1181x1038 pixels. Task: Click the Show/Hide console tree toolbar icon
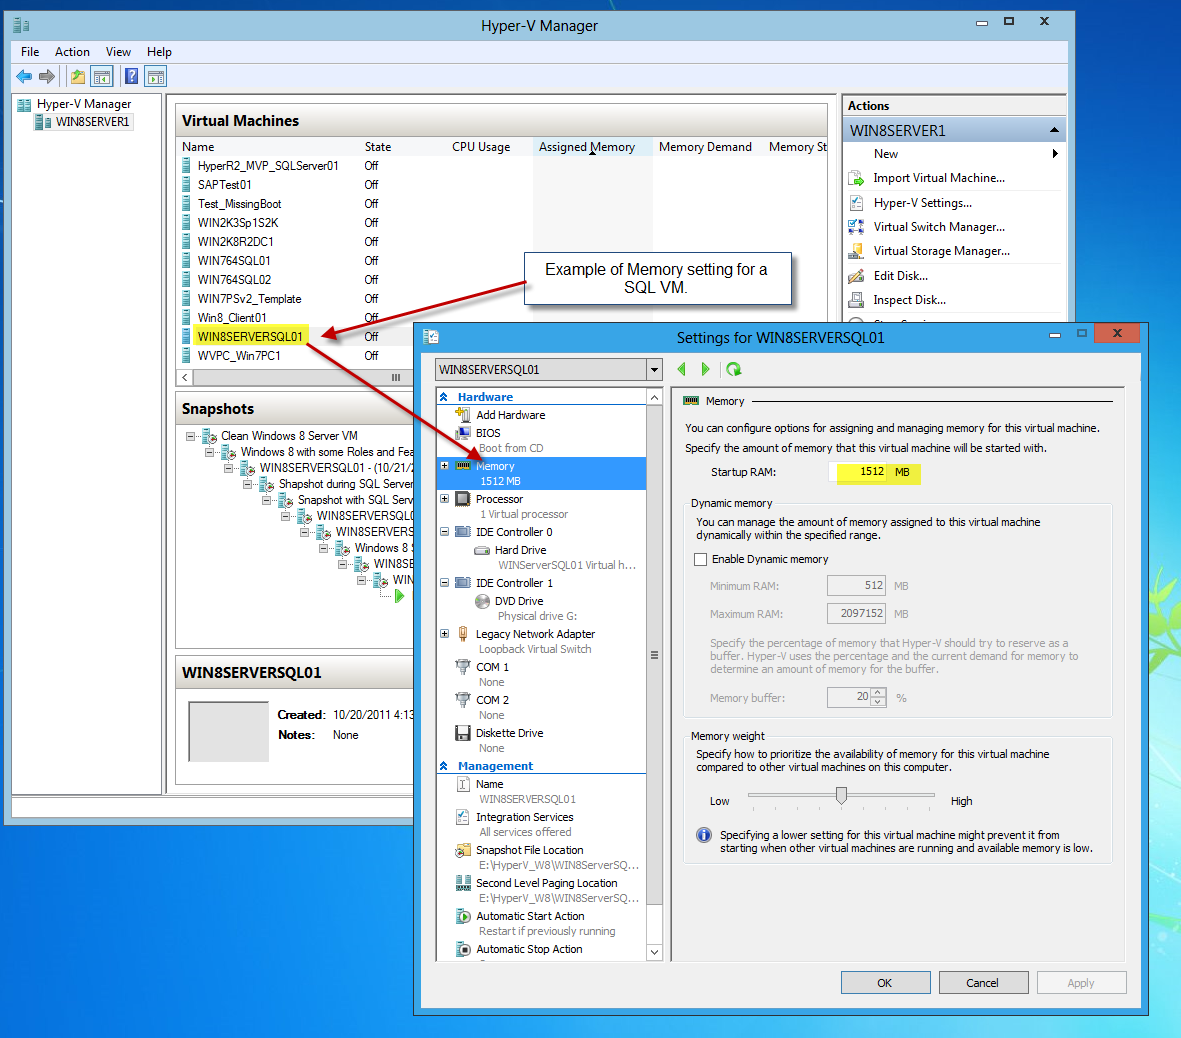102,76
